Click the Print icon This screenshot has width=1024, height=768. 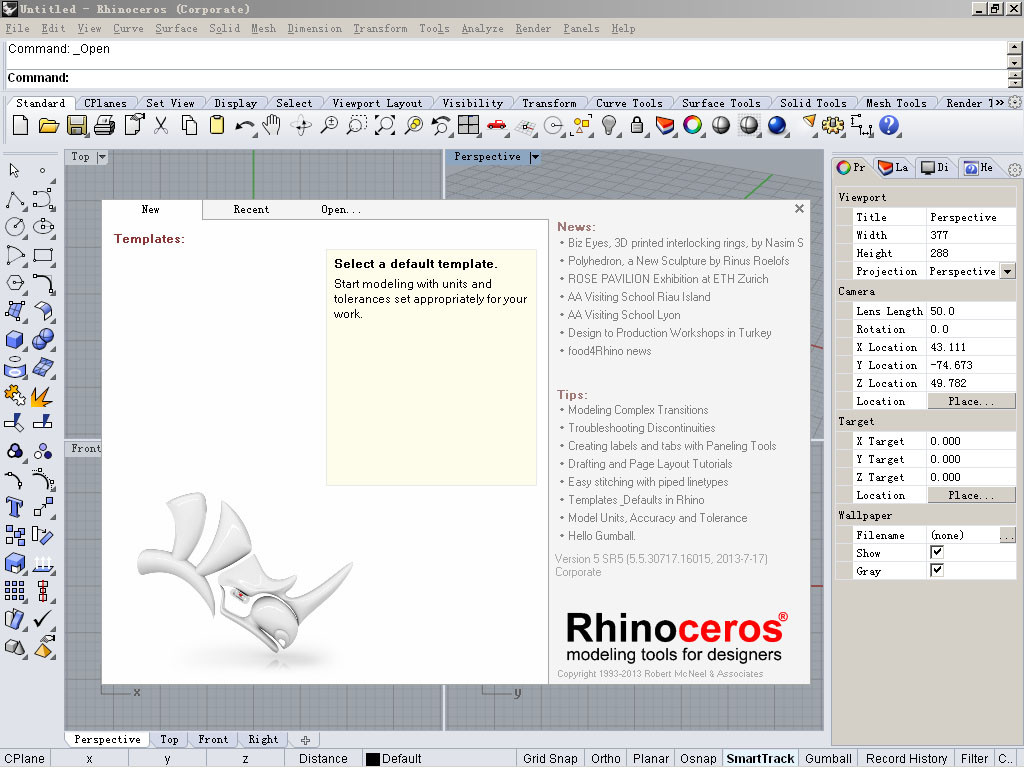[x=104, y=125]
